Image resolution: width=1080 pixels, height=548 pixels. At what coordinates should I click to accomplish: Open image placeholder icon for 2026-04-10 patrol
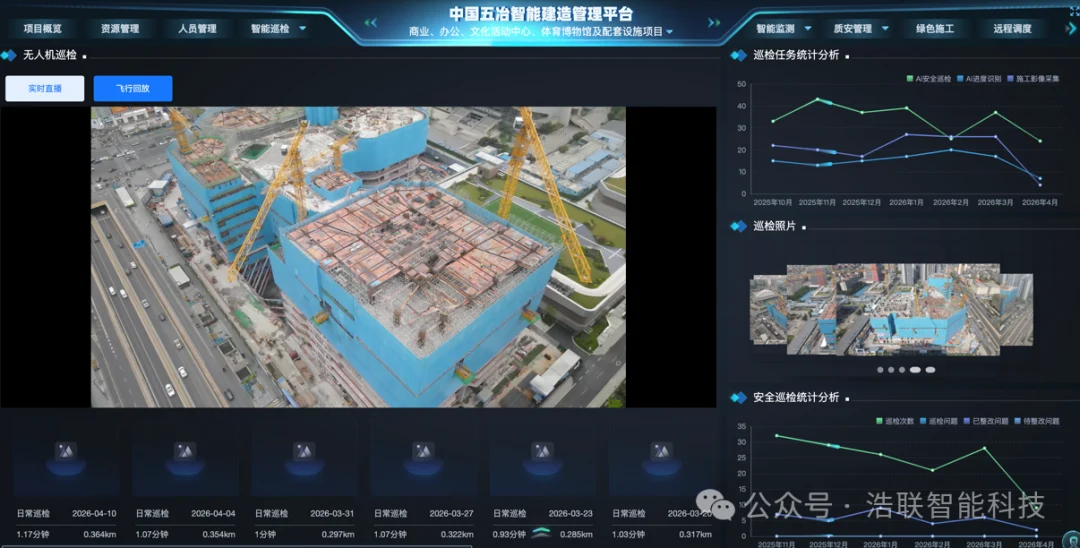[65, 452]
